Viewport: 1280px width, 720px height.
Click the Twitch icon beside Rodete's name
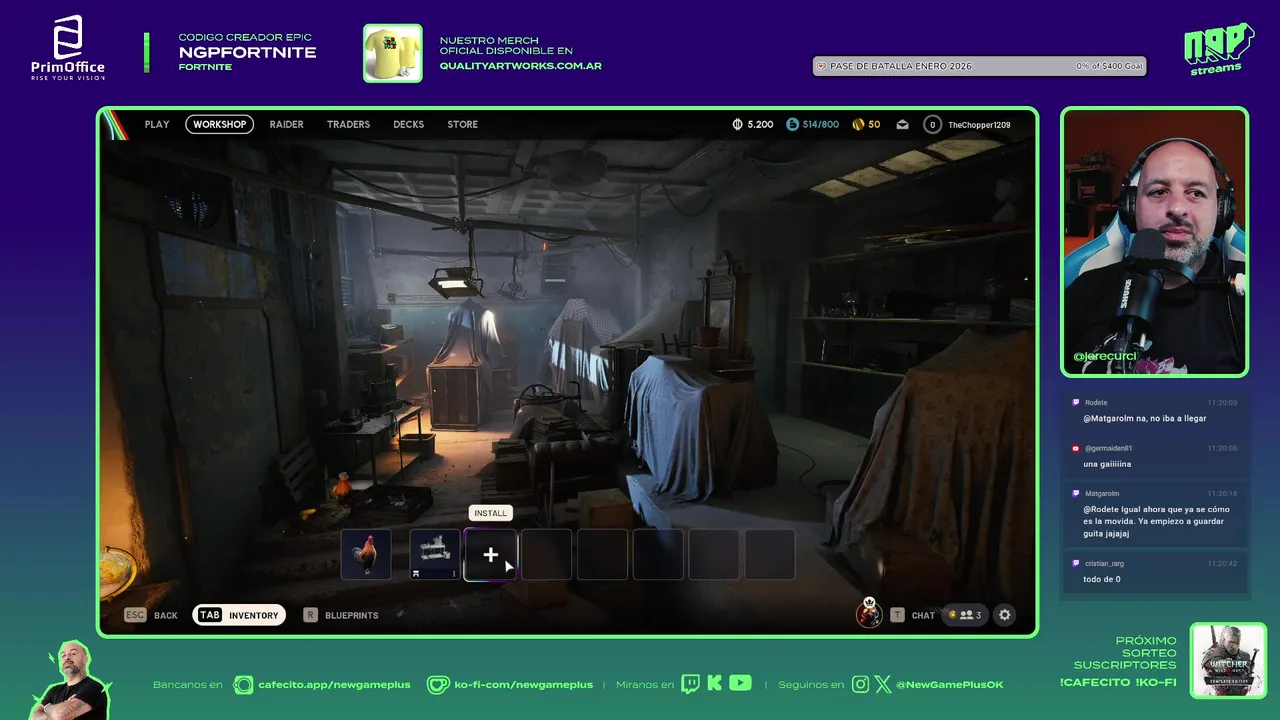(x=1076, y=402)
